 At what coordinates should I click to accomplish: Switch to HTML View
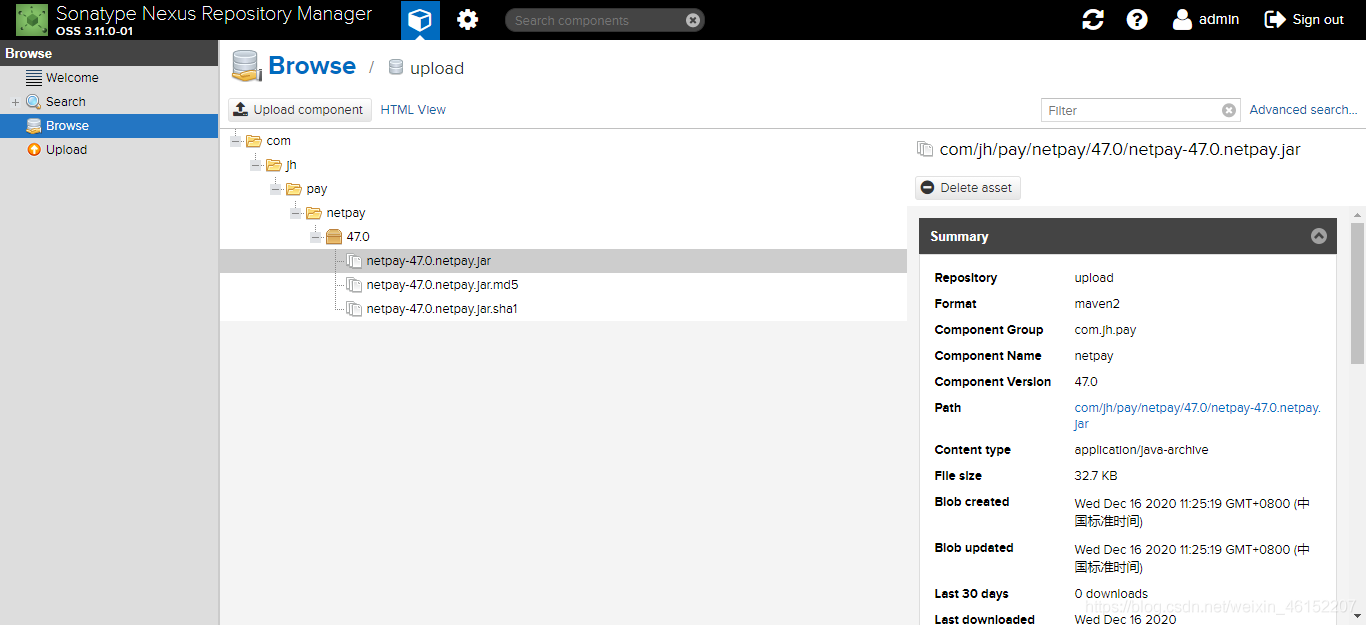[x=413, y=110]
